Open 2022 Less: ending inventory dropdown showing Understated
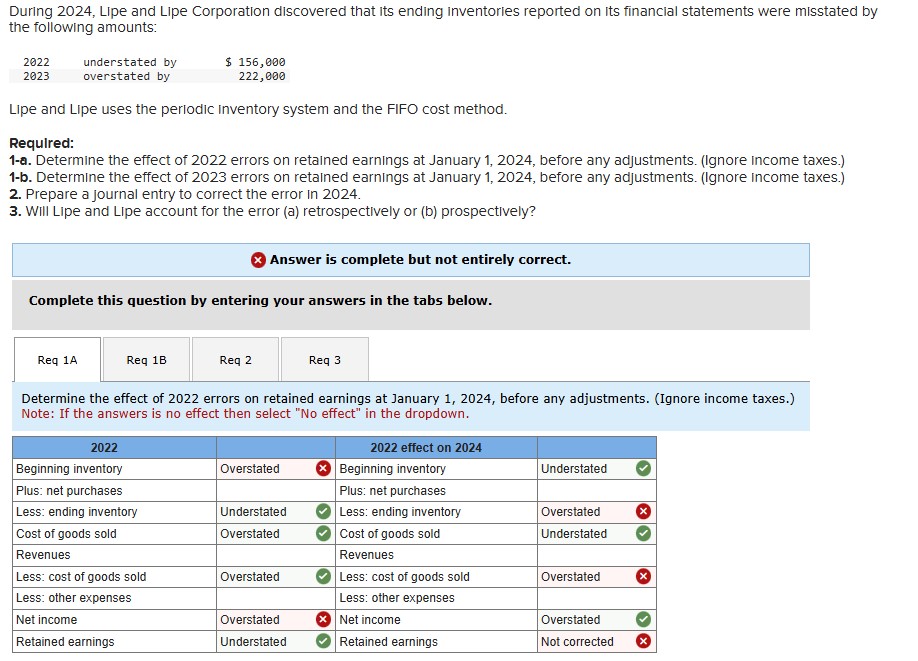Image resolution: width=918 pixels, height=661 pixels. click(x=276, y=512)
